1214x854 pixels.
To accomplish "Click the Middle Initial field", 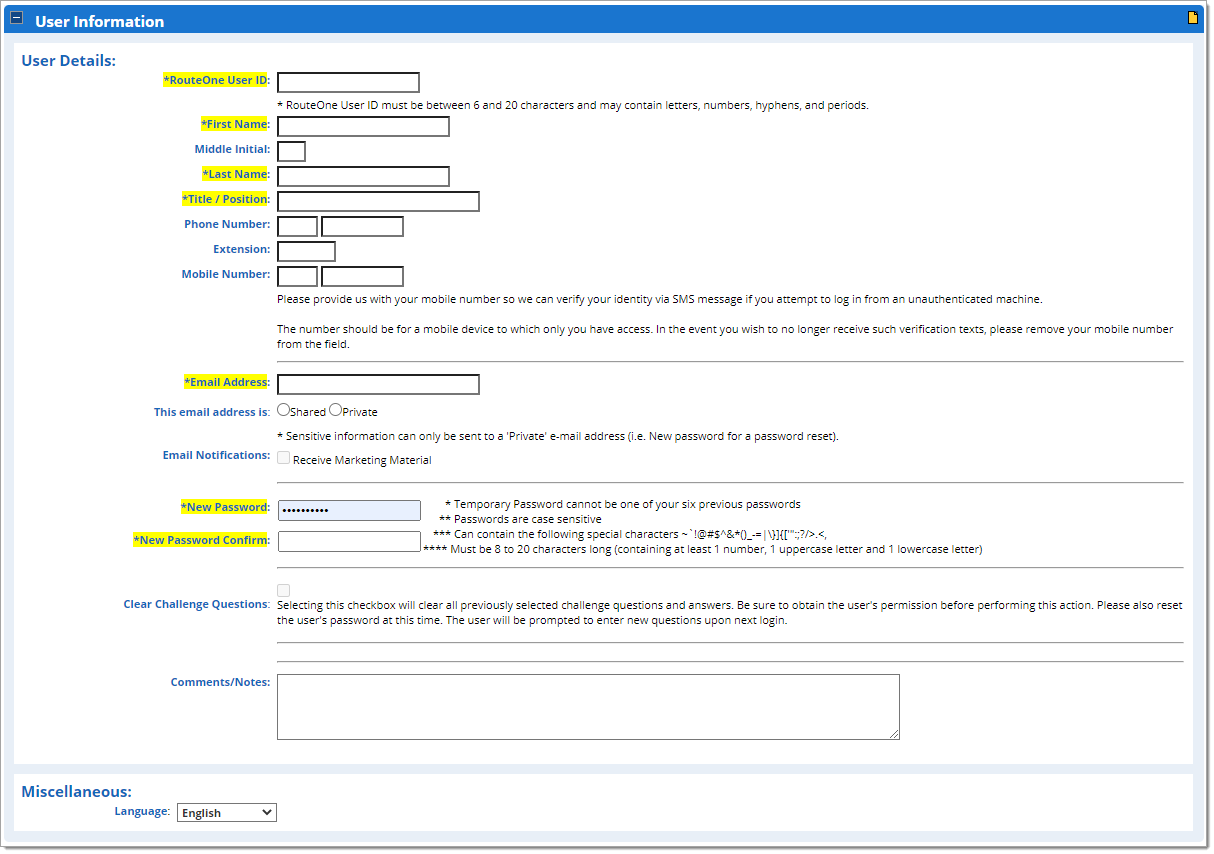I will point(291,151).
